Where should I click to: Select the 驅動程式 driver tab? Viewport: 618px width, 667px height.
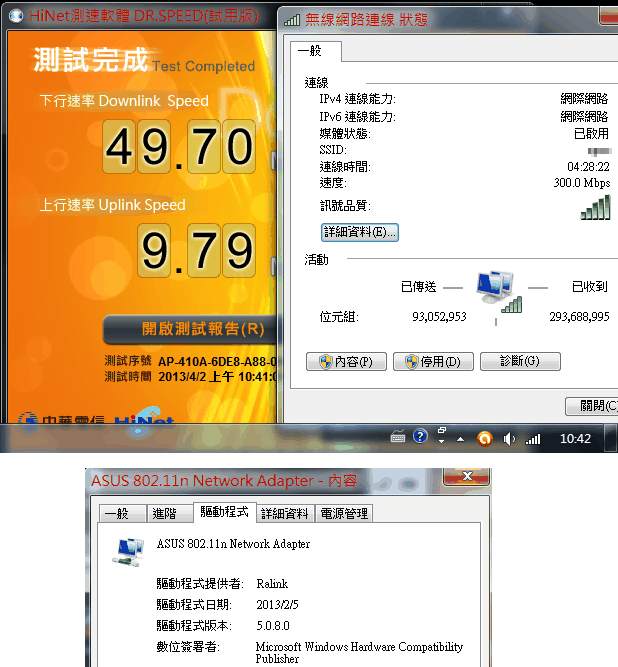[x=224, y=512]
